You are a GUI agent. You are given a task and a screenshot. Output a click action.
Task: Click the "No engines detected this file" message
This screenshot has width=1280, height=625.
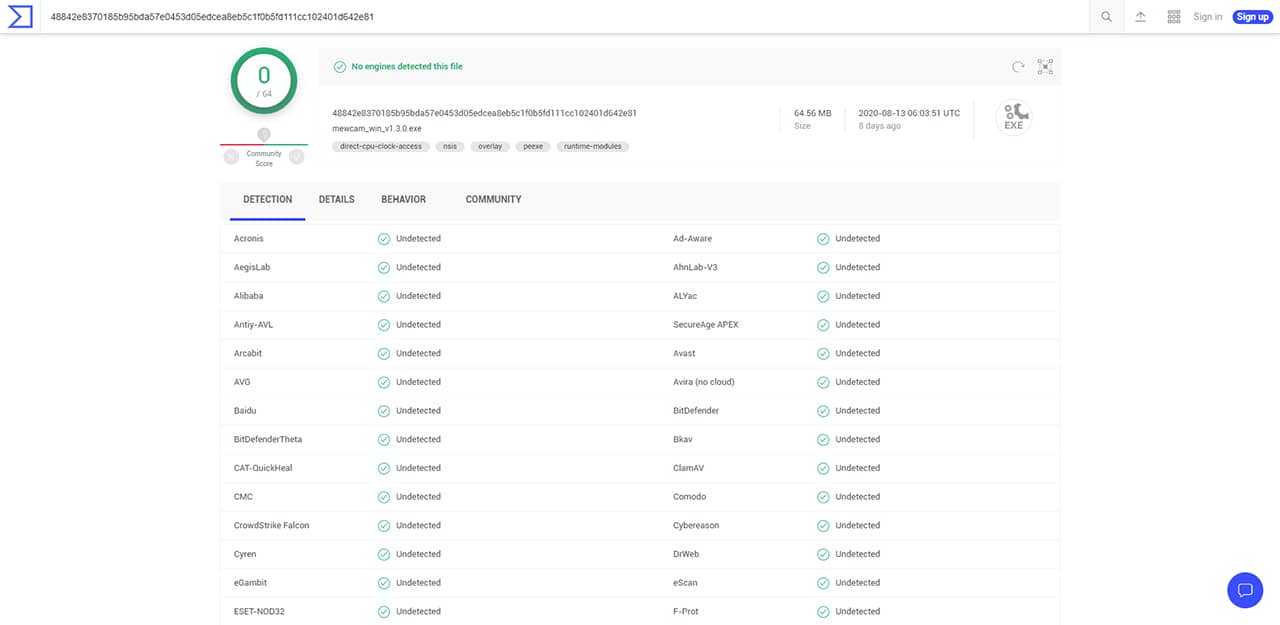click(x=407, y=67)
